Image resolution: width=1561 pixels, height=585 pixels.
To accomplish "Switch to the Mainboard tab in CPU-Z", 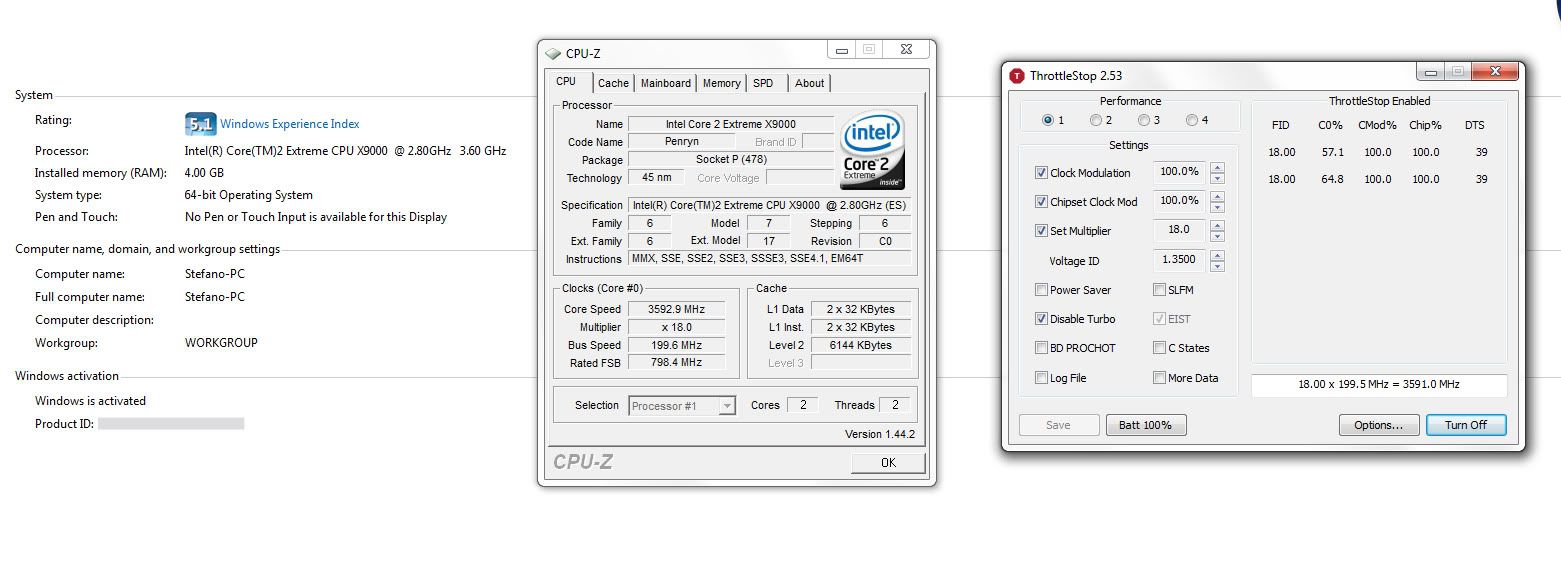I will [665, 83].
